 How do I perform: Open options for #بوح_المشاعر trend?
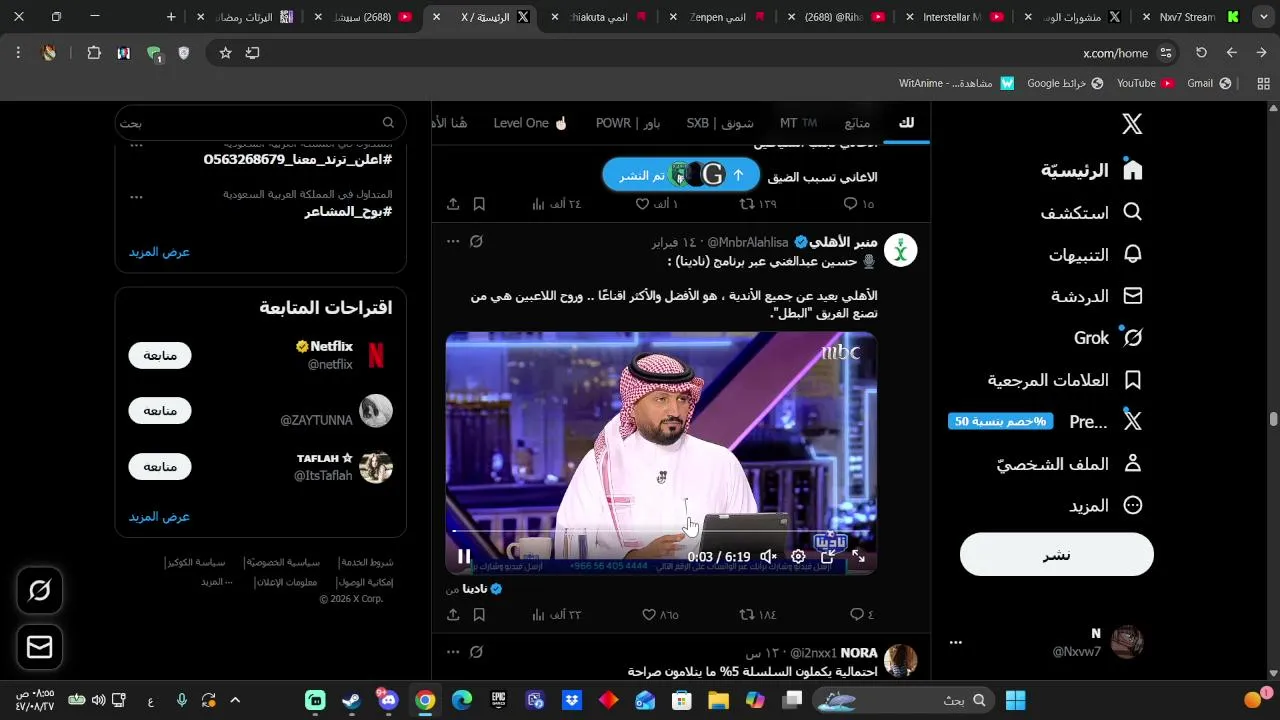137,197
